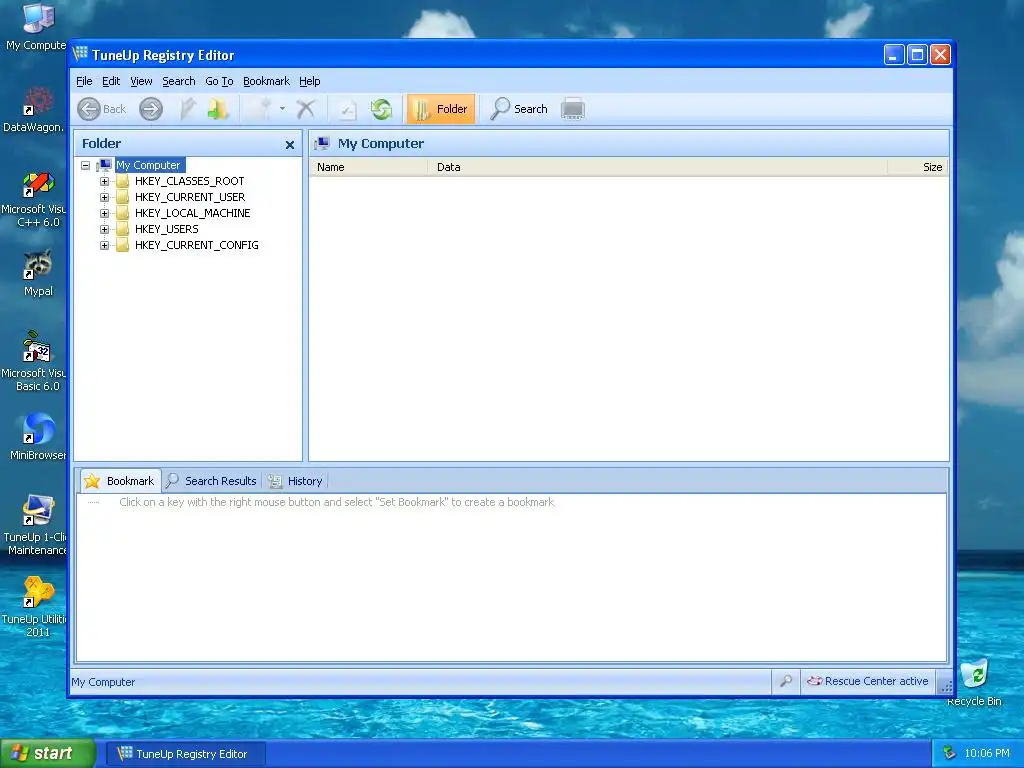
Task: Collapse the My Computer tree node
Action: (86, 165)
